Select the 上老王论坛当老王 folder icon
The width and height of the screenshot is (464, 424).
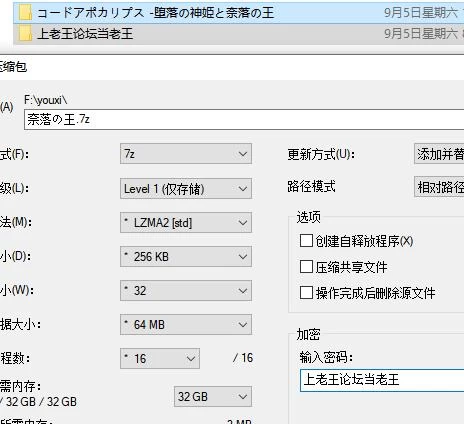point(25,34)
